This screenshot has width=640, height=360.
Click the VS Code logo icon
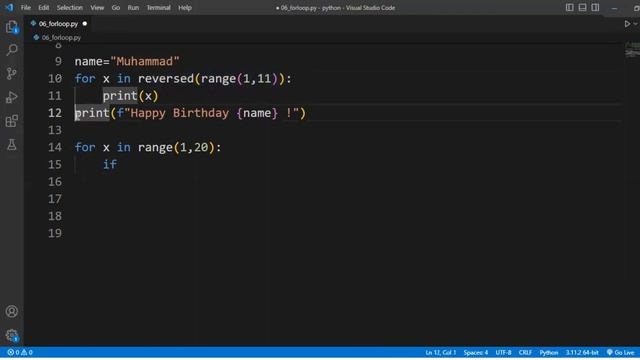point(9,7)
